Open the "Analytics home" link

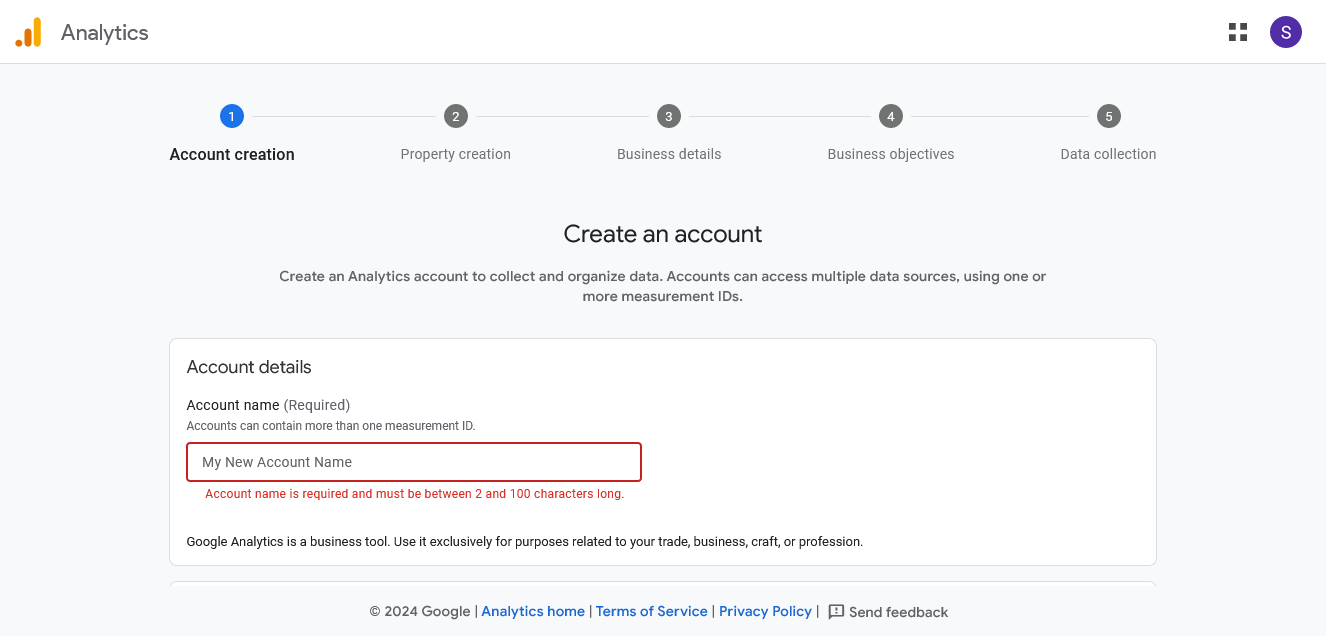pos(533,611)
